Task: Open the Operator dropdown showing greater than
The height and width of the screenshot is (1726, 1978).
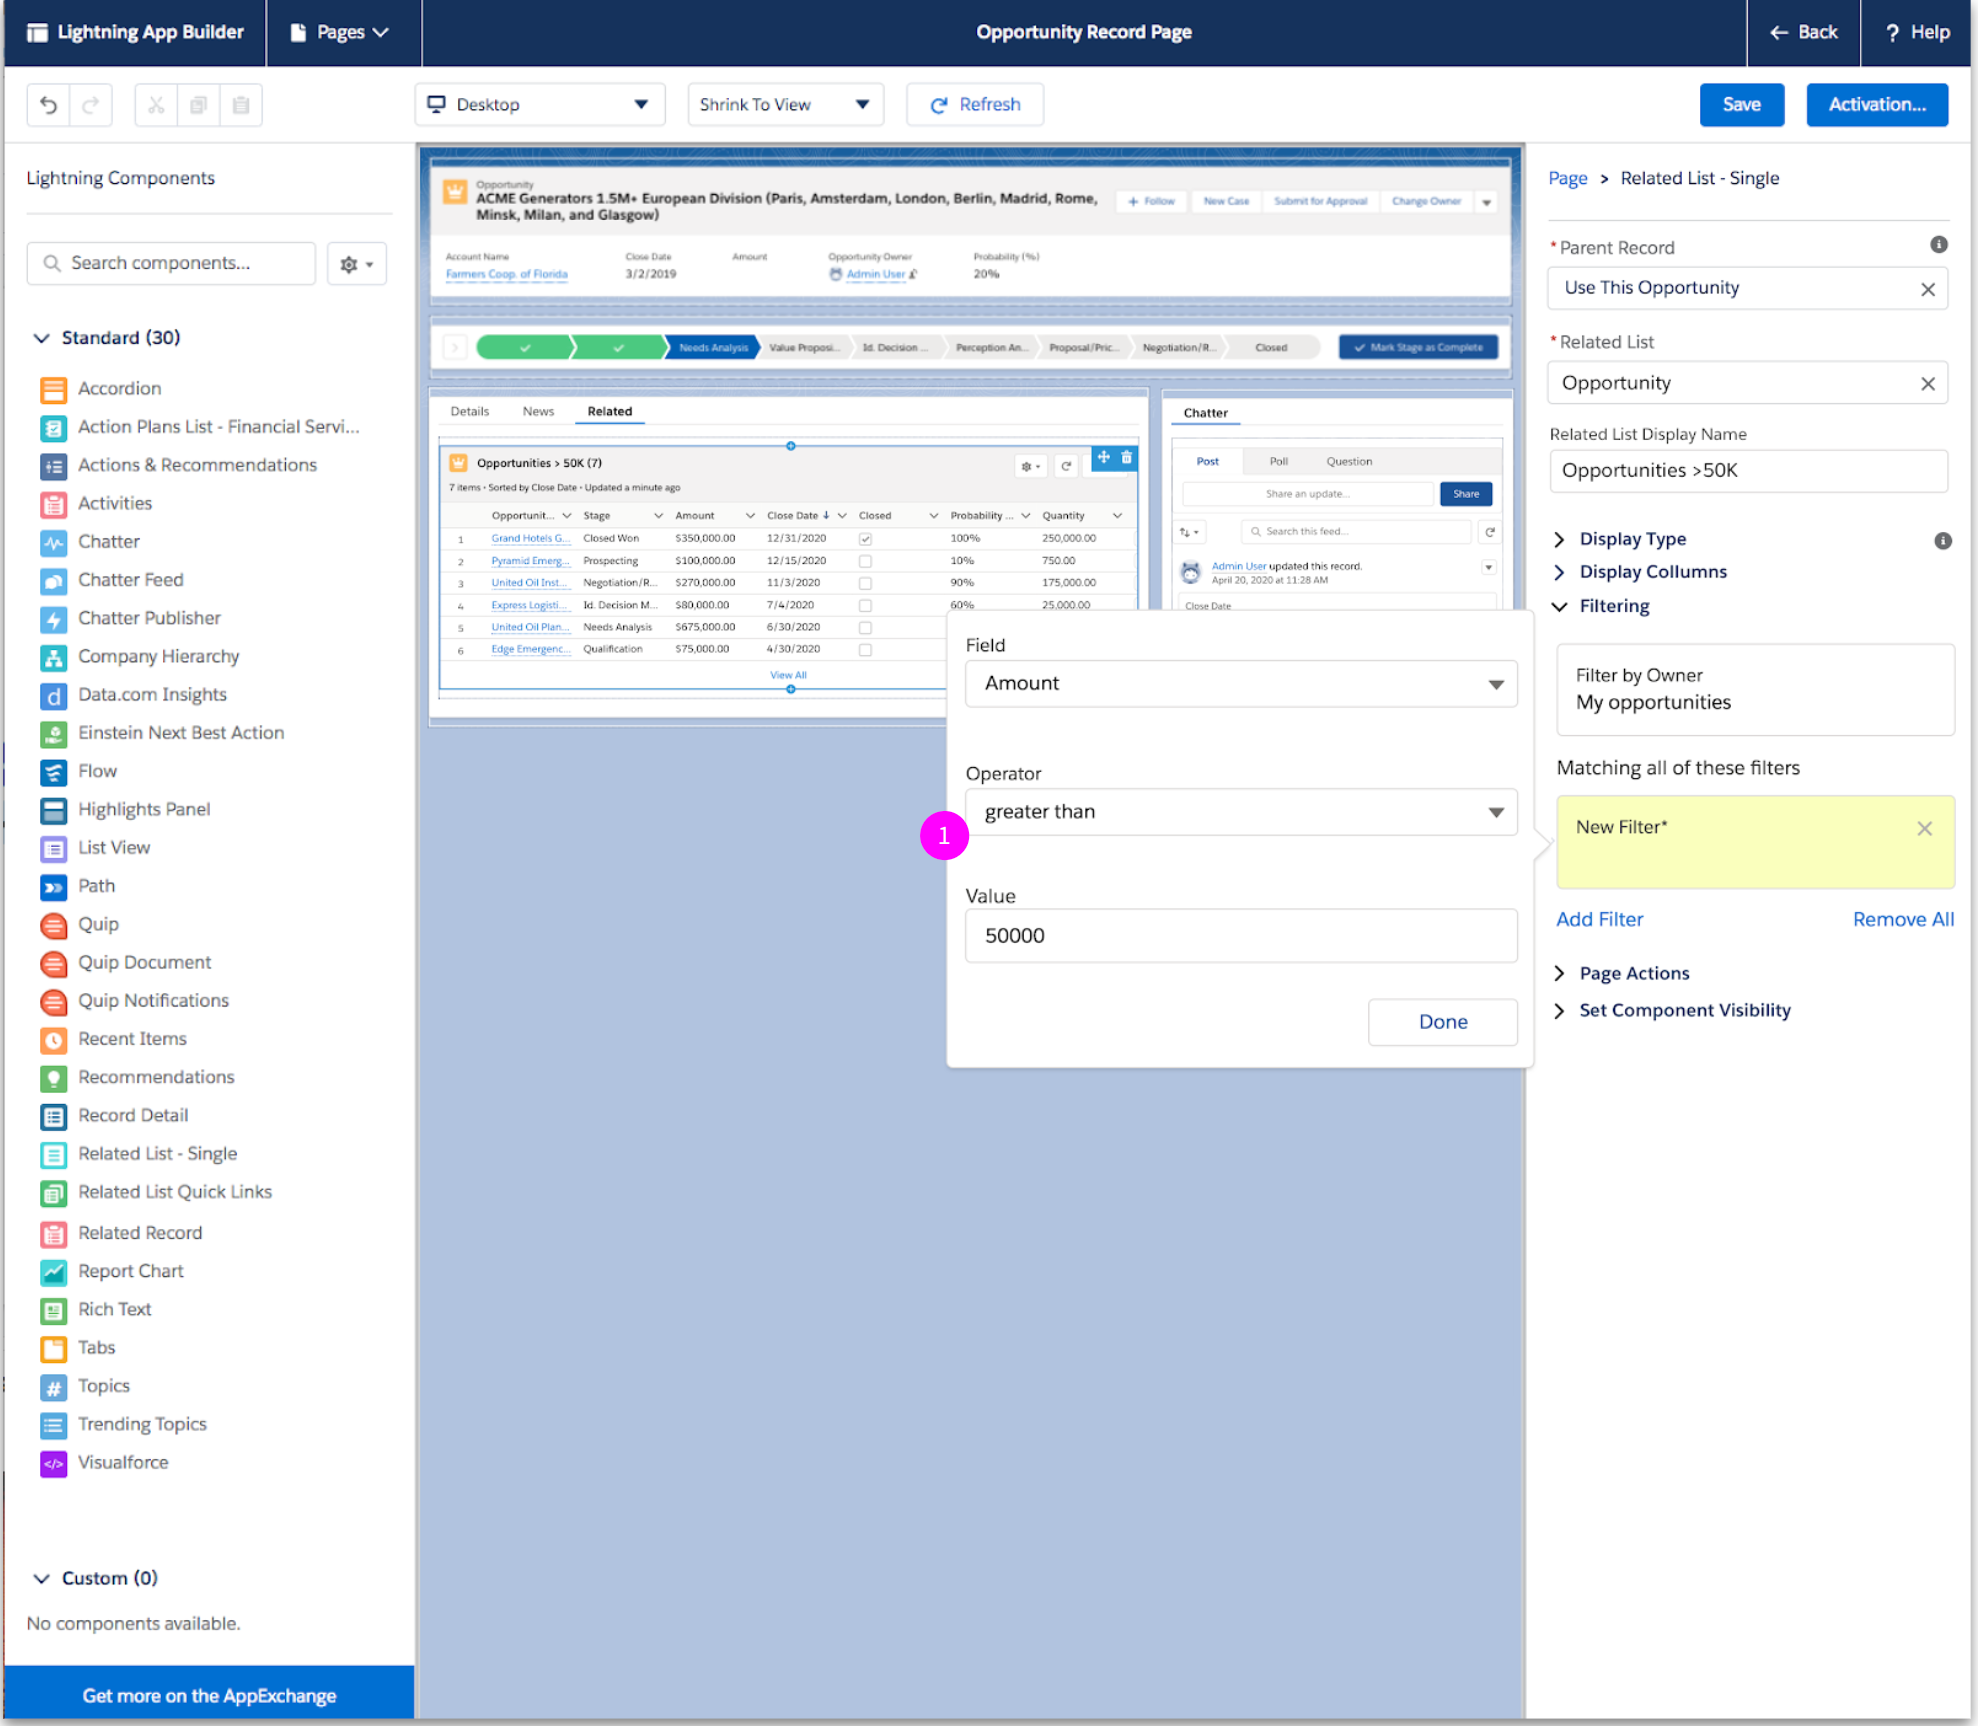Action: (1240, 812)
